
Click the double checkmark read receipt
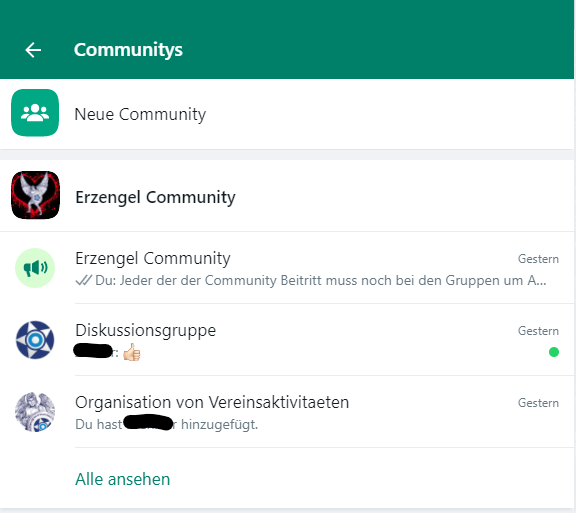(83, 280)
